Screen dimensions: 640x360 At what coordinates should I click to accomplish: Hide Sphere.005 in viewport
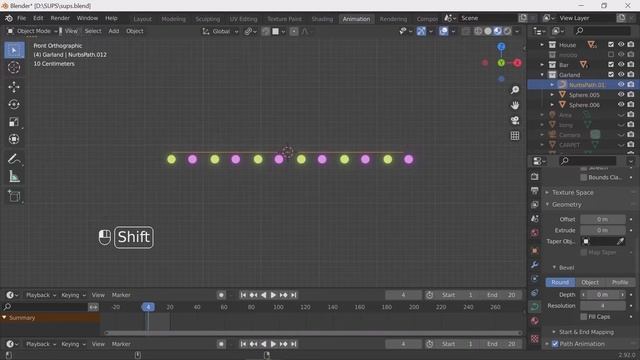pyautogui.click(x=621, y=95)
